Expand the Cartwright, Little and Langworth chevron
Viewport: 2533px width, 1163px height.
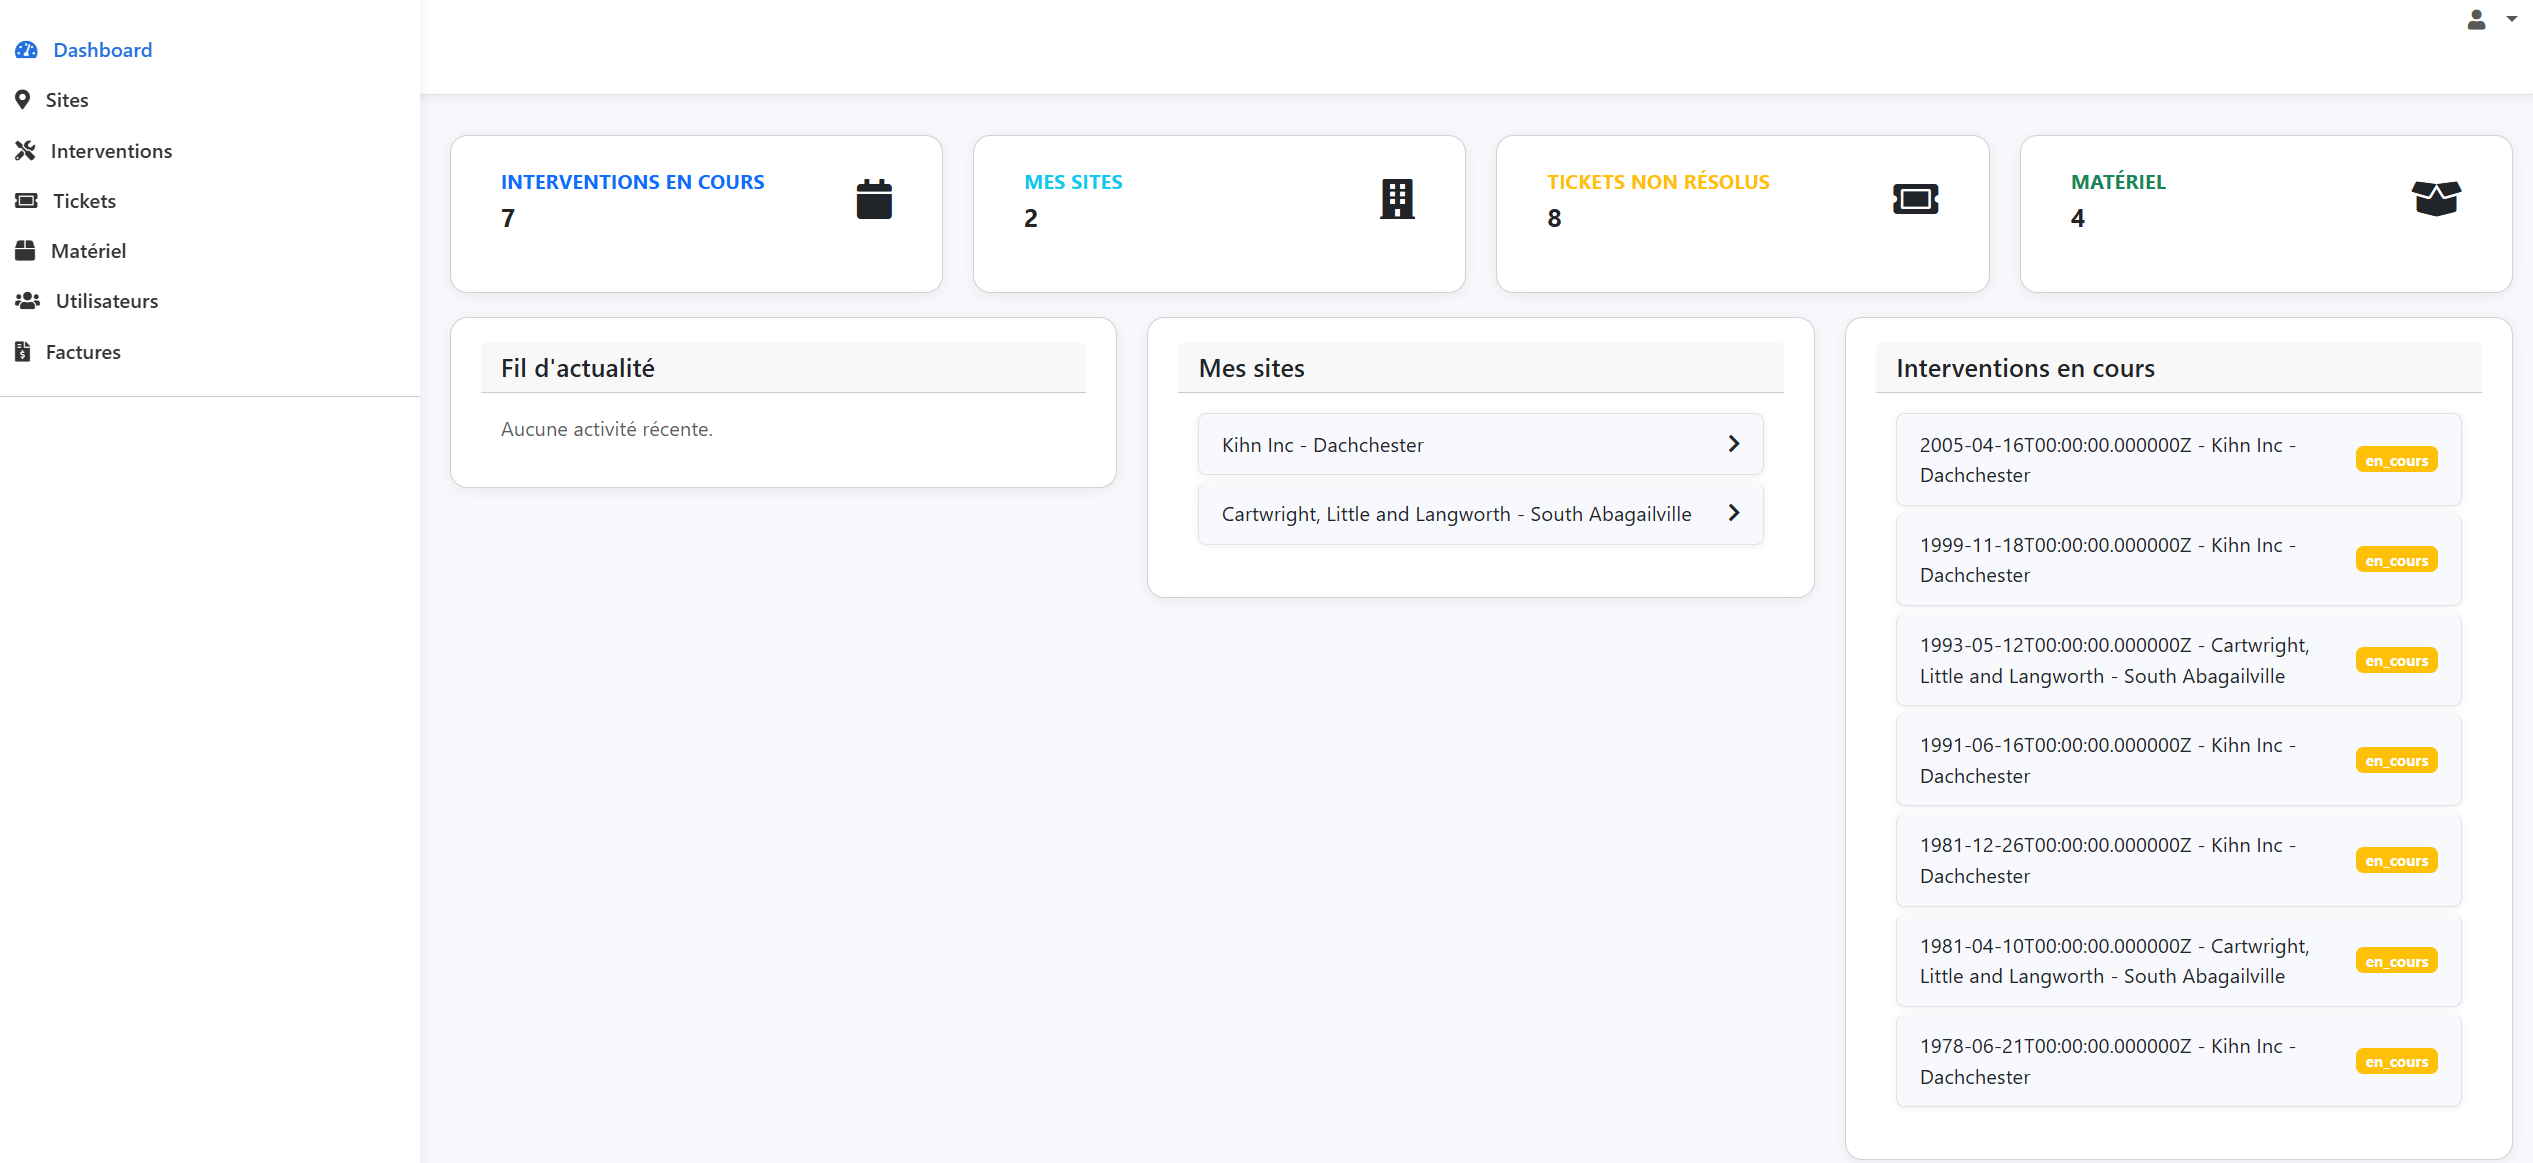[x=1733, y=512]
